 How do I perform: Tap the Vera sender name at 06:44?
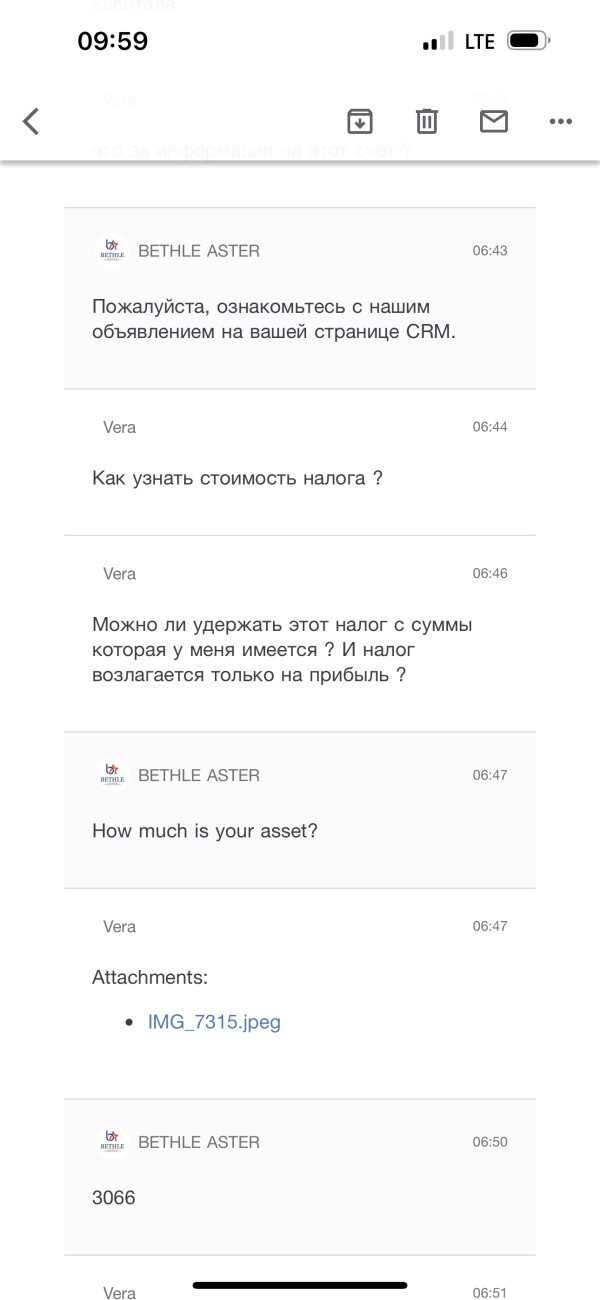click(120, 427)
